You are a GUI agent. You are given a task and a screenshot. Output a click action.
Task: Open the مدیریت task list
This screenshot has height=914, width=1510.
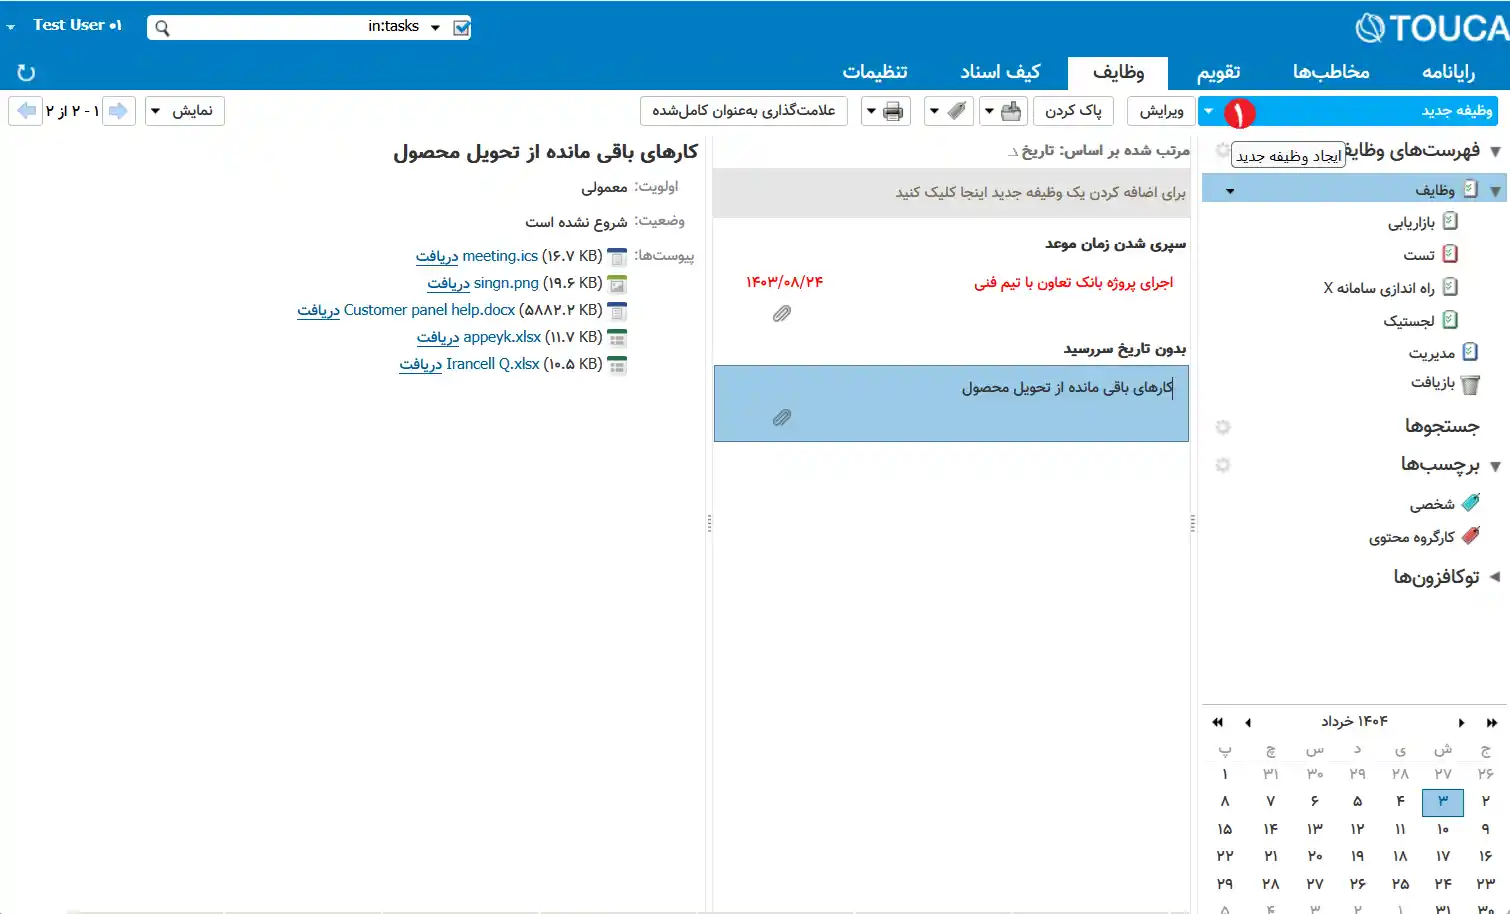tap(1443, 352)
